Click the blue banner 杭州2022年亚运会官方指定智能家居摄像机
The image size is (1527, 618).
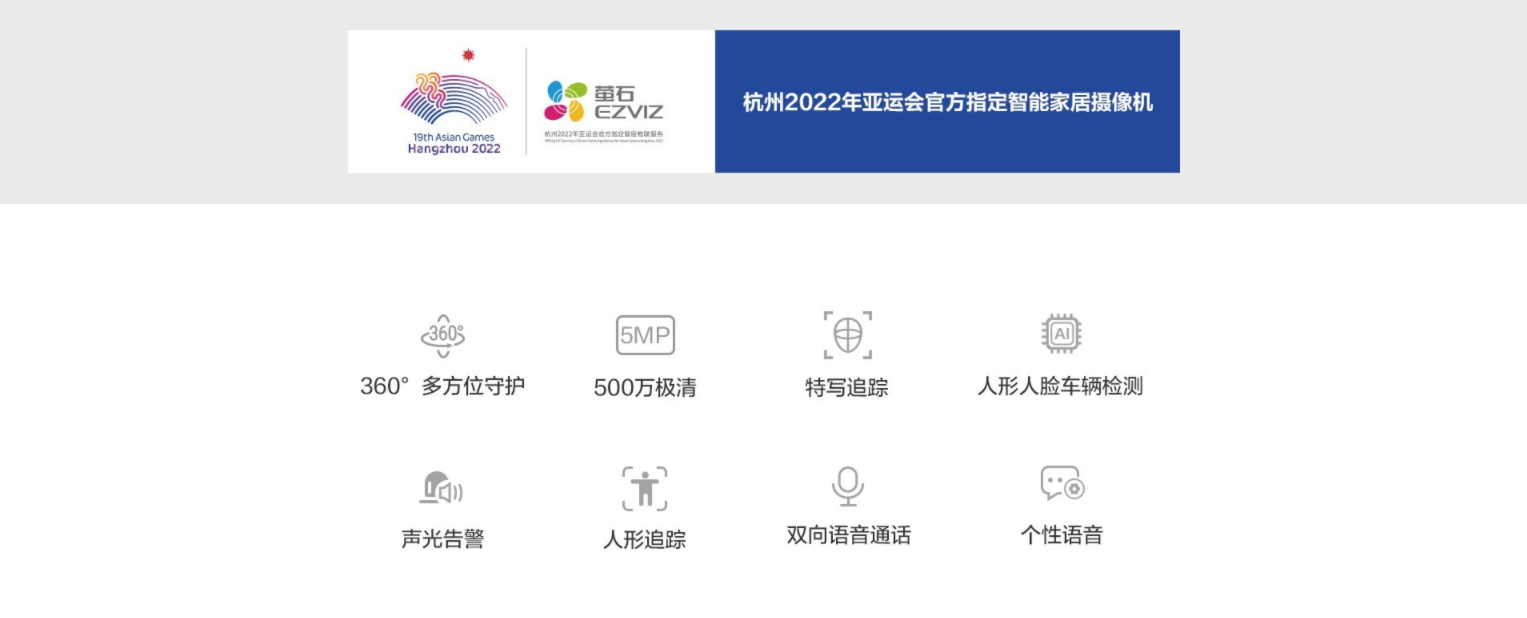coord(947,102)
